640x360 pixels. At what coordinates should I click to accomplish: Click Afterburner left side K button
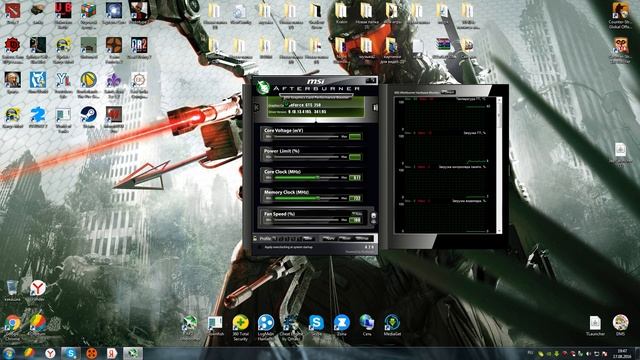coord(256,107)
